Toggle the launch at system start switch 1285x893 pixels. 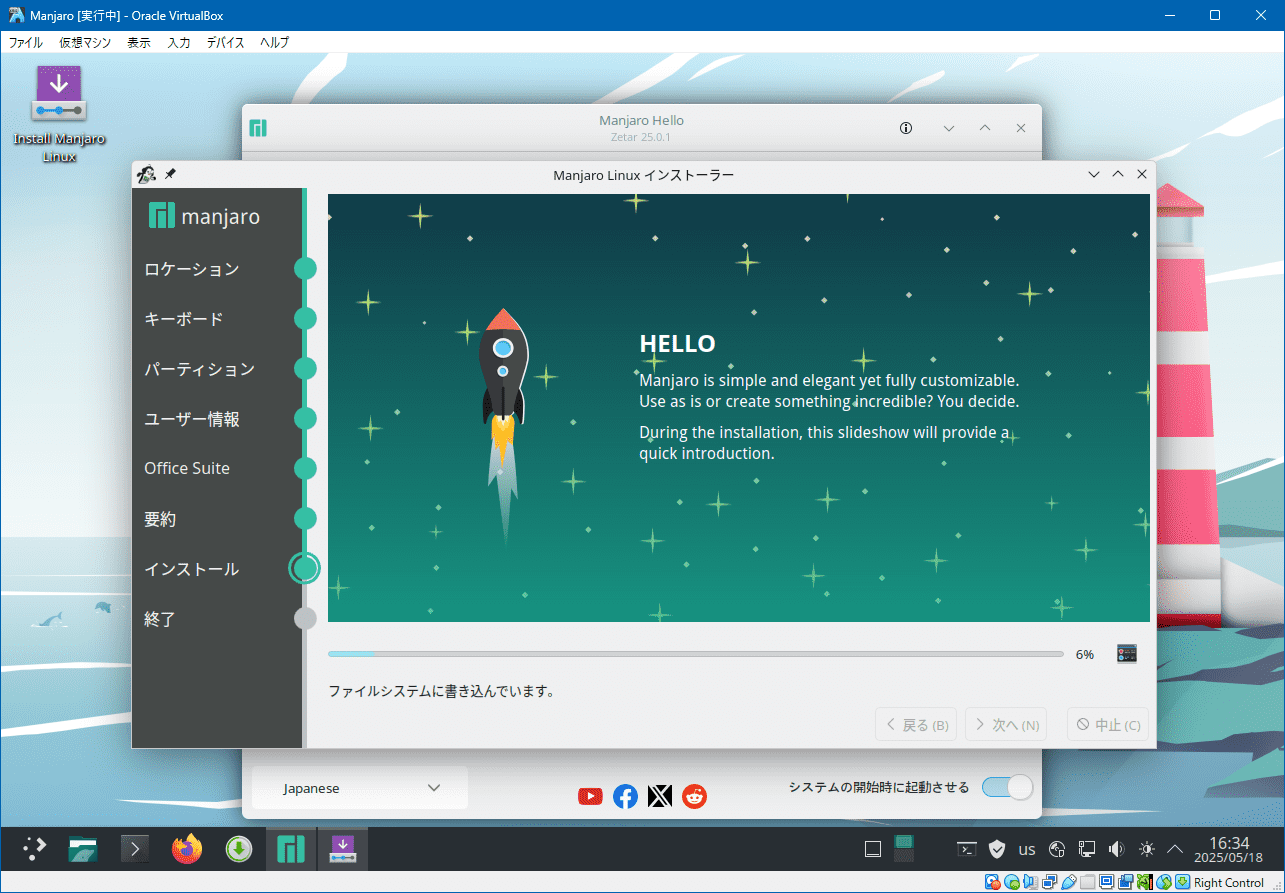point(1007,787)
